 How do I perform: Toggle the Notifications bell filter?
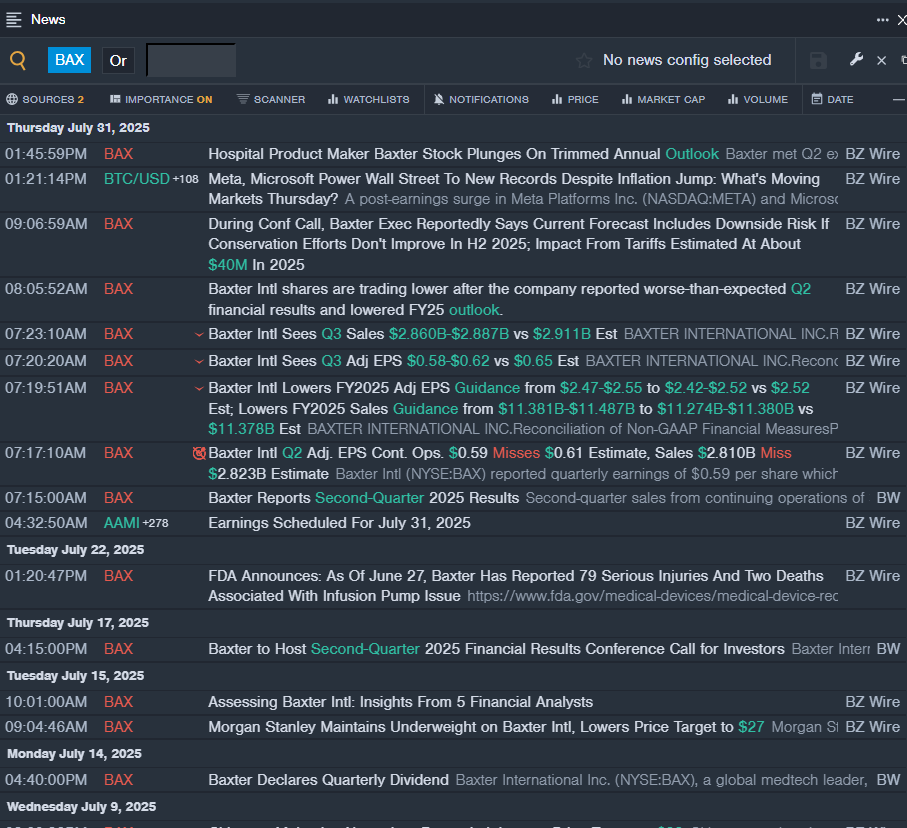pyautogui.click(x=481, y=100)
